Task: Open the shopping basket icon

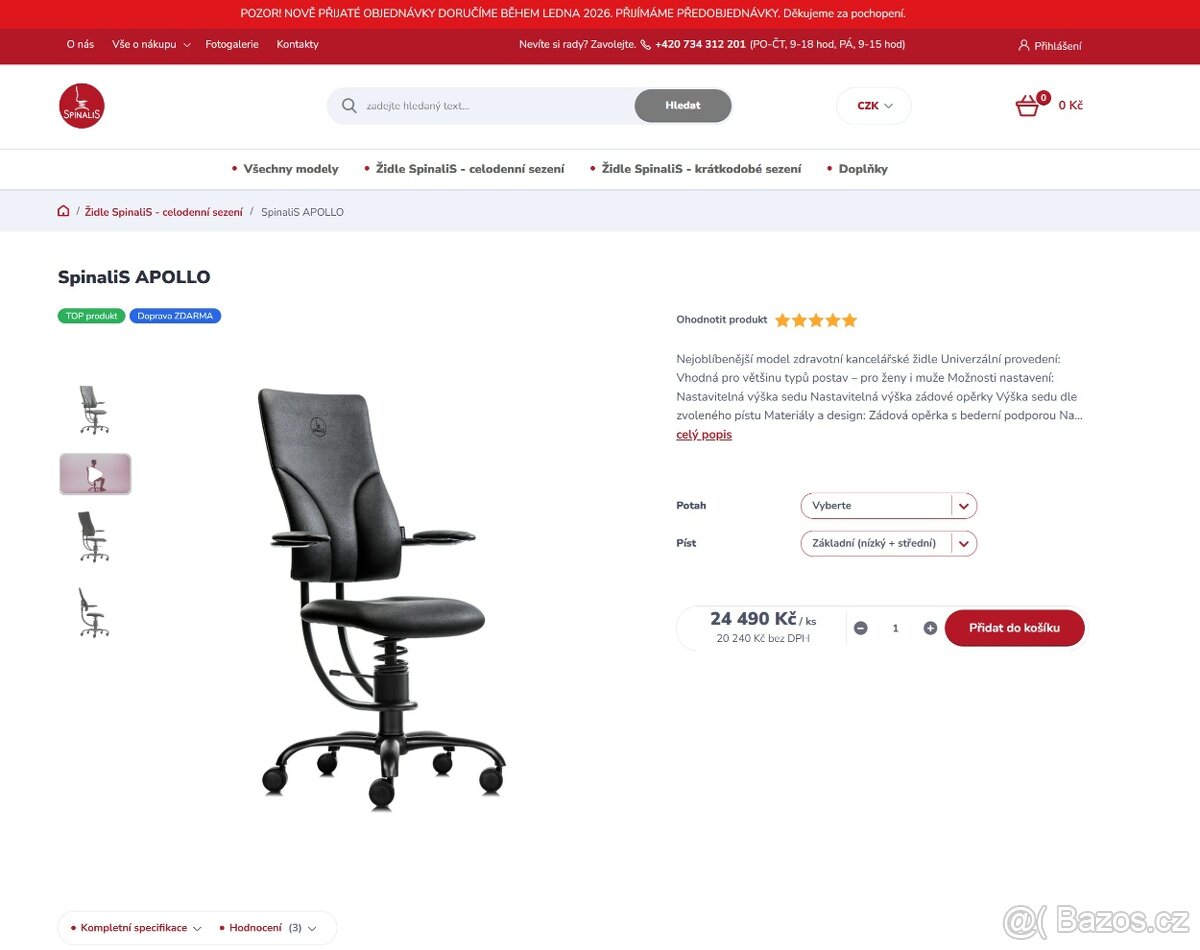Action: point(1028,106)
